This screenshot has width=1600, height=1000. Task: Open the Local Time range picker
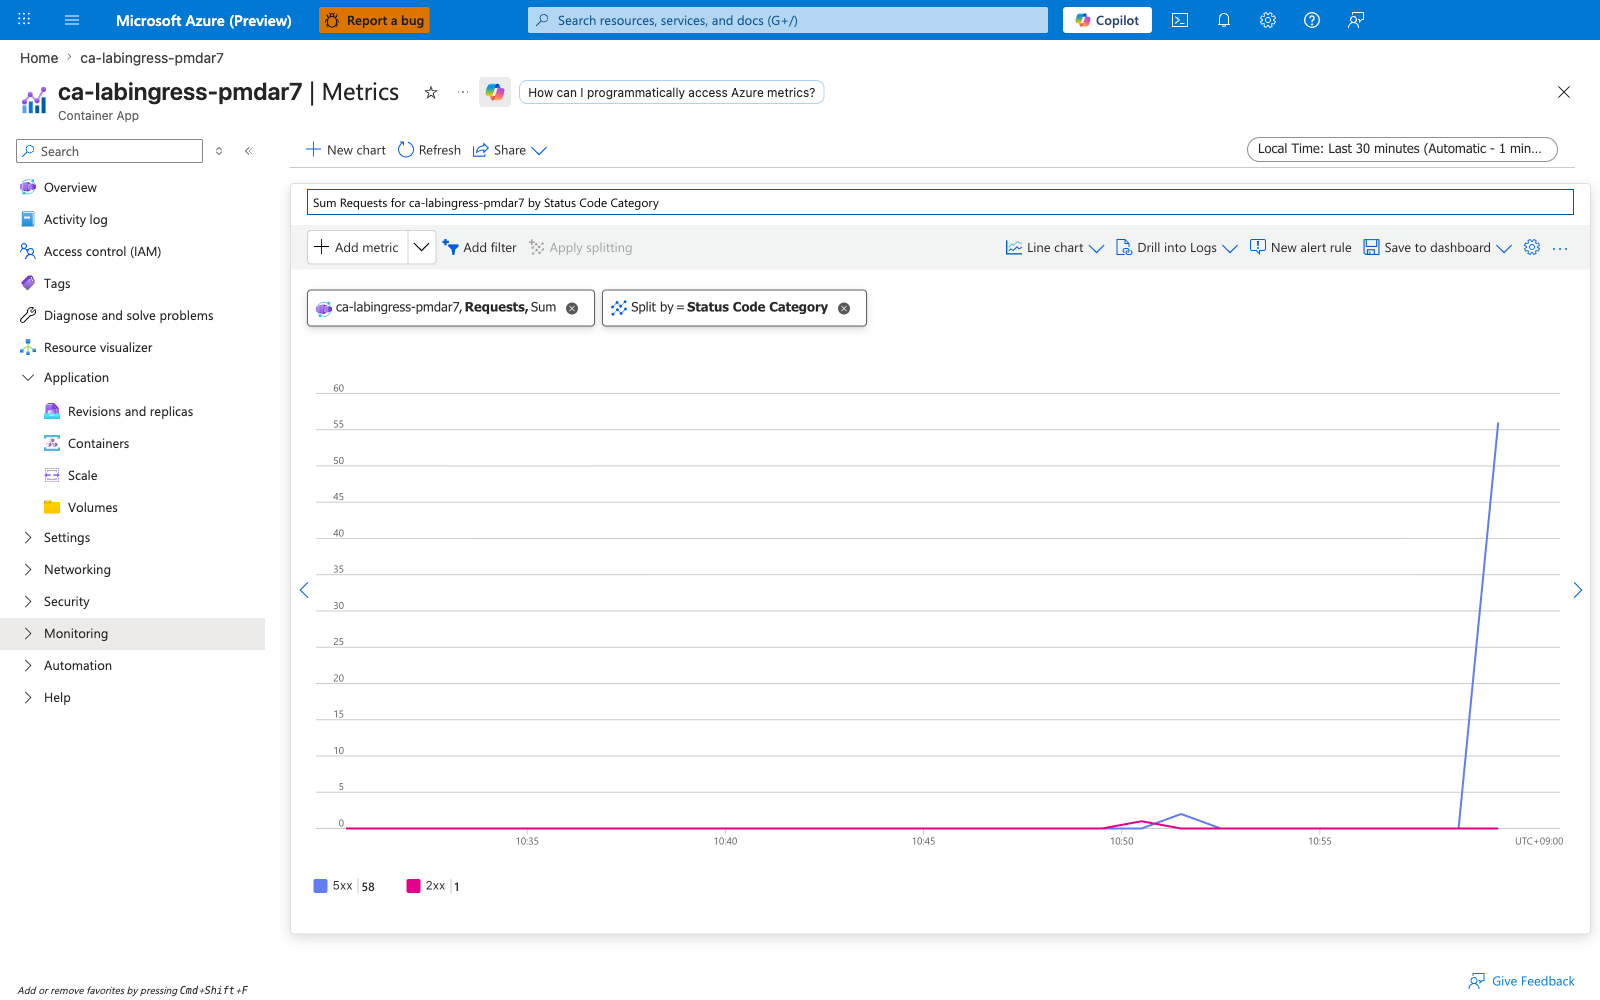coord(1402,149)
